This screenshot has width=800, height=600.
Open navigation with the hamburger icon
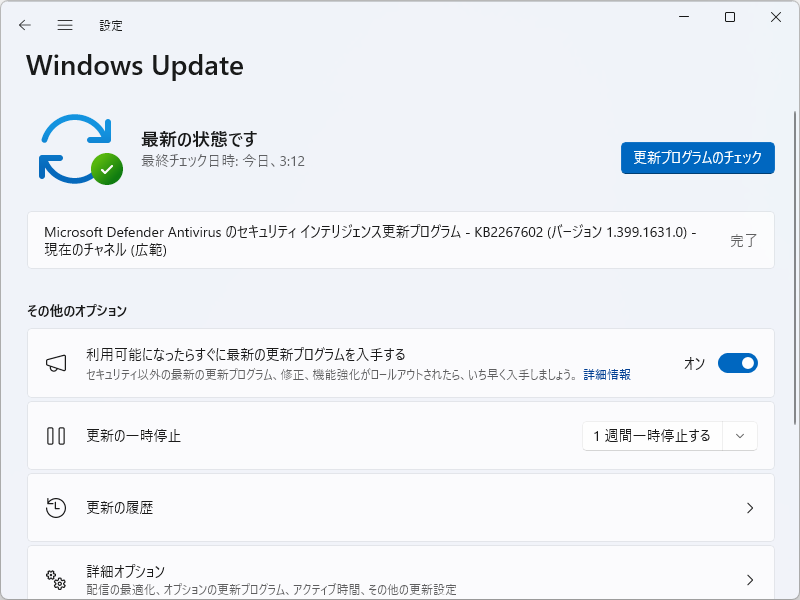tap(64, 24)
